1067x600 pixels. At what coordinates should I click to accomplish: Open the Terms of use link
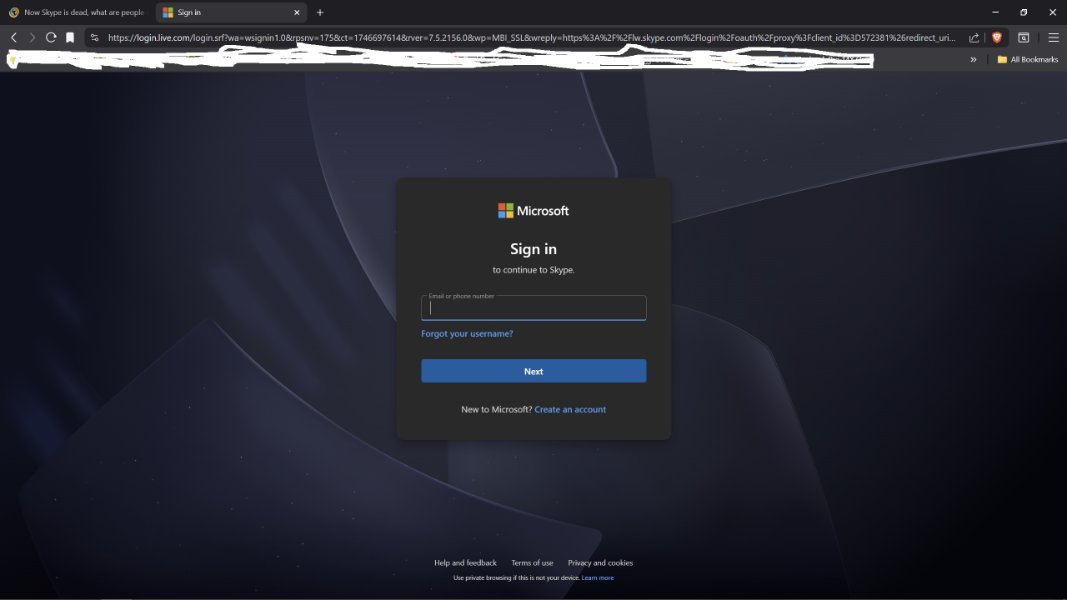click(532, 563)
